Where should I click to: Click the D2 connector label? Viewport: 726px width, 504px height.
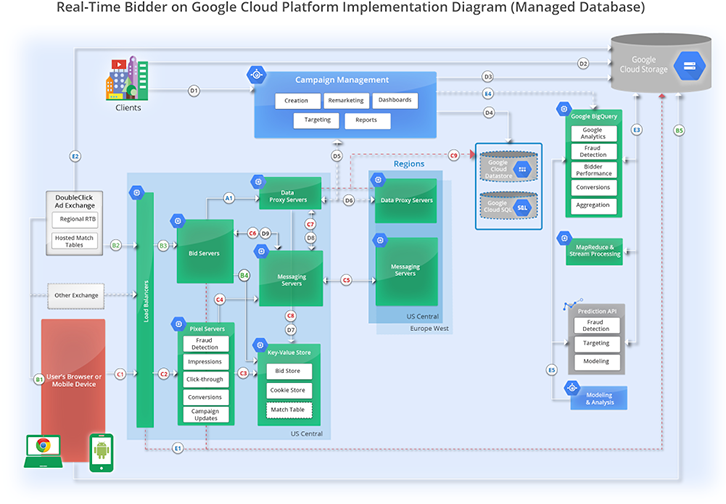[x=583, y=63]
